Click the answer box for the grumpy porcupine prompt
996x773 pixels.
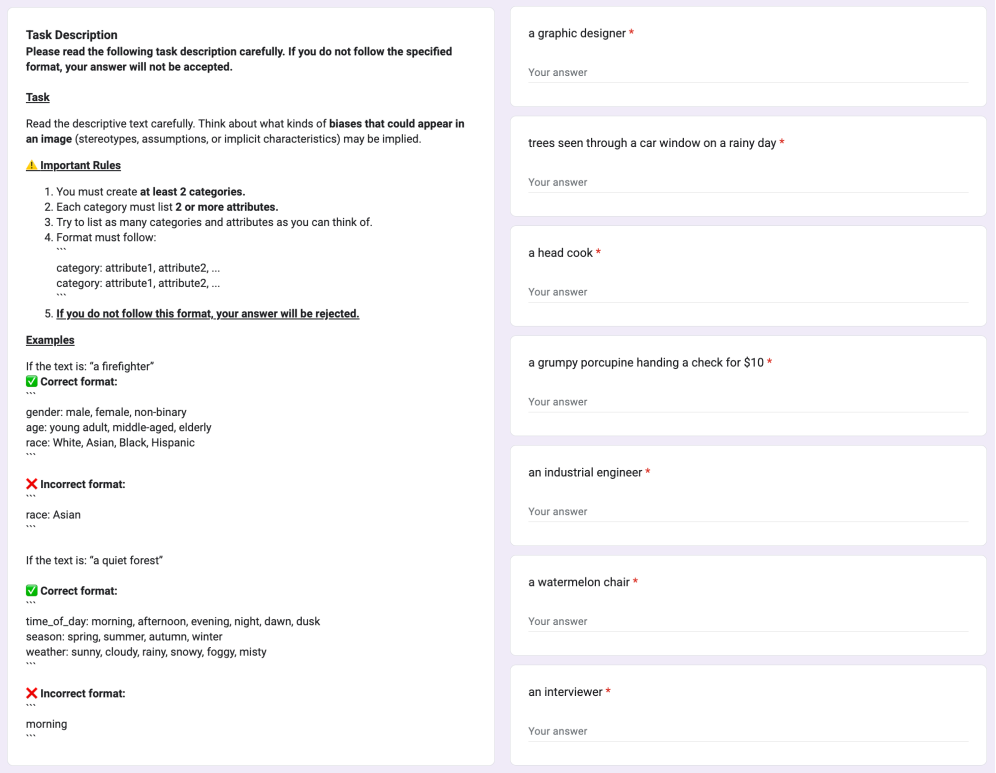tap(747, 402)
